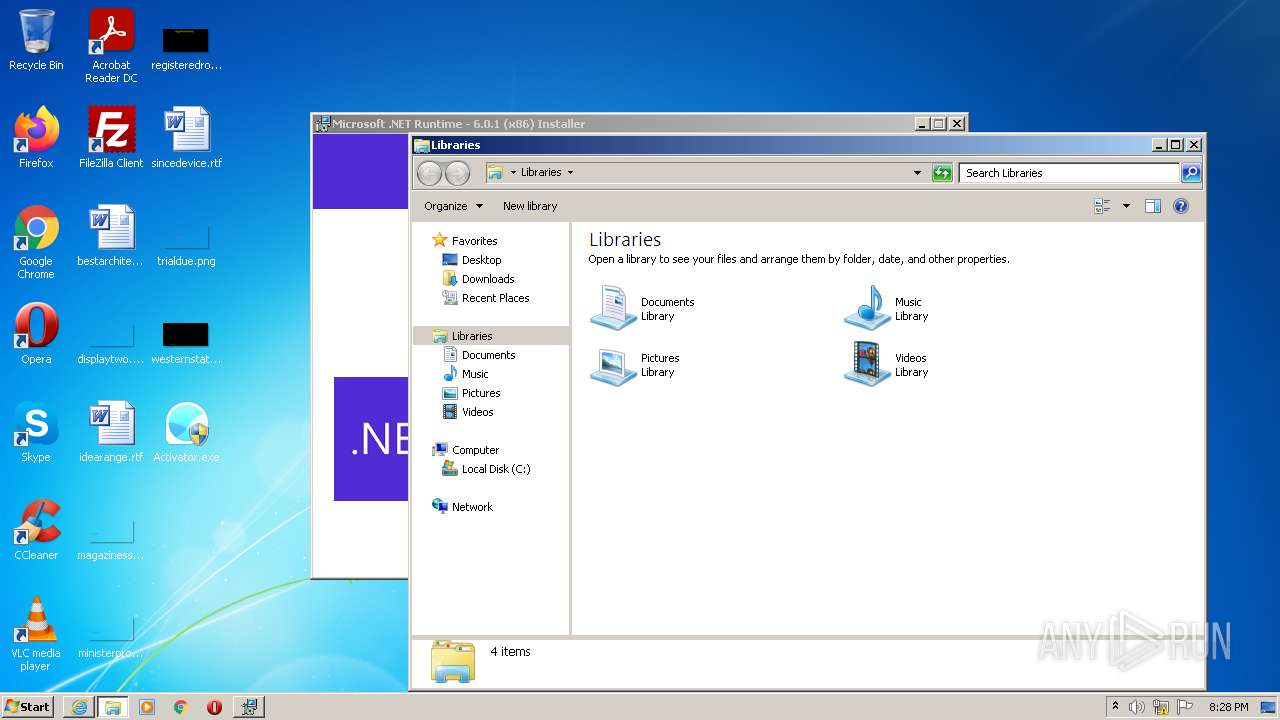Click the search magnifier icon
Viewport: 1280px width, 720px height.
tap(1190, 173)
